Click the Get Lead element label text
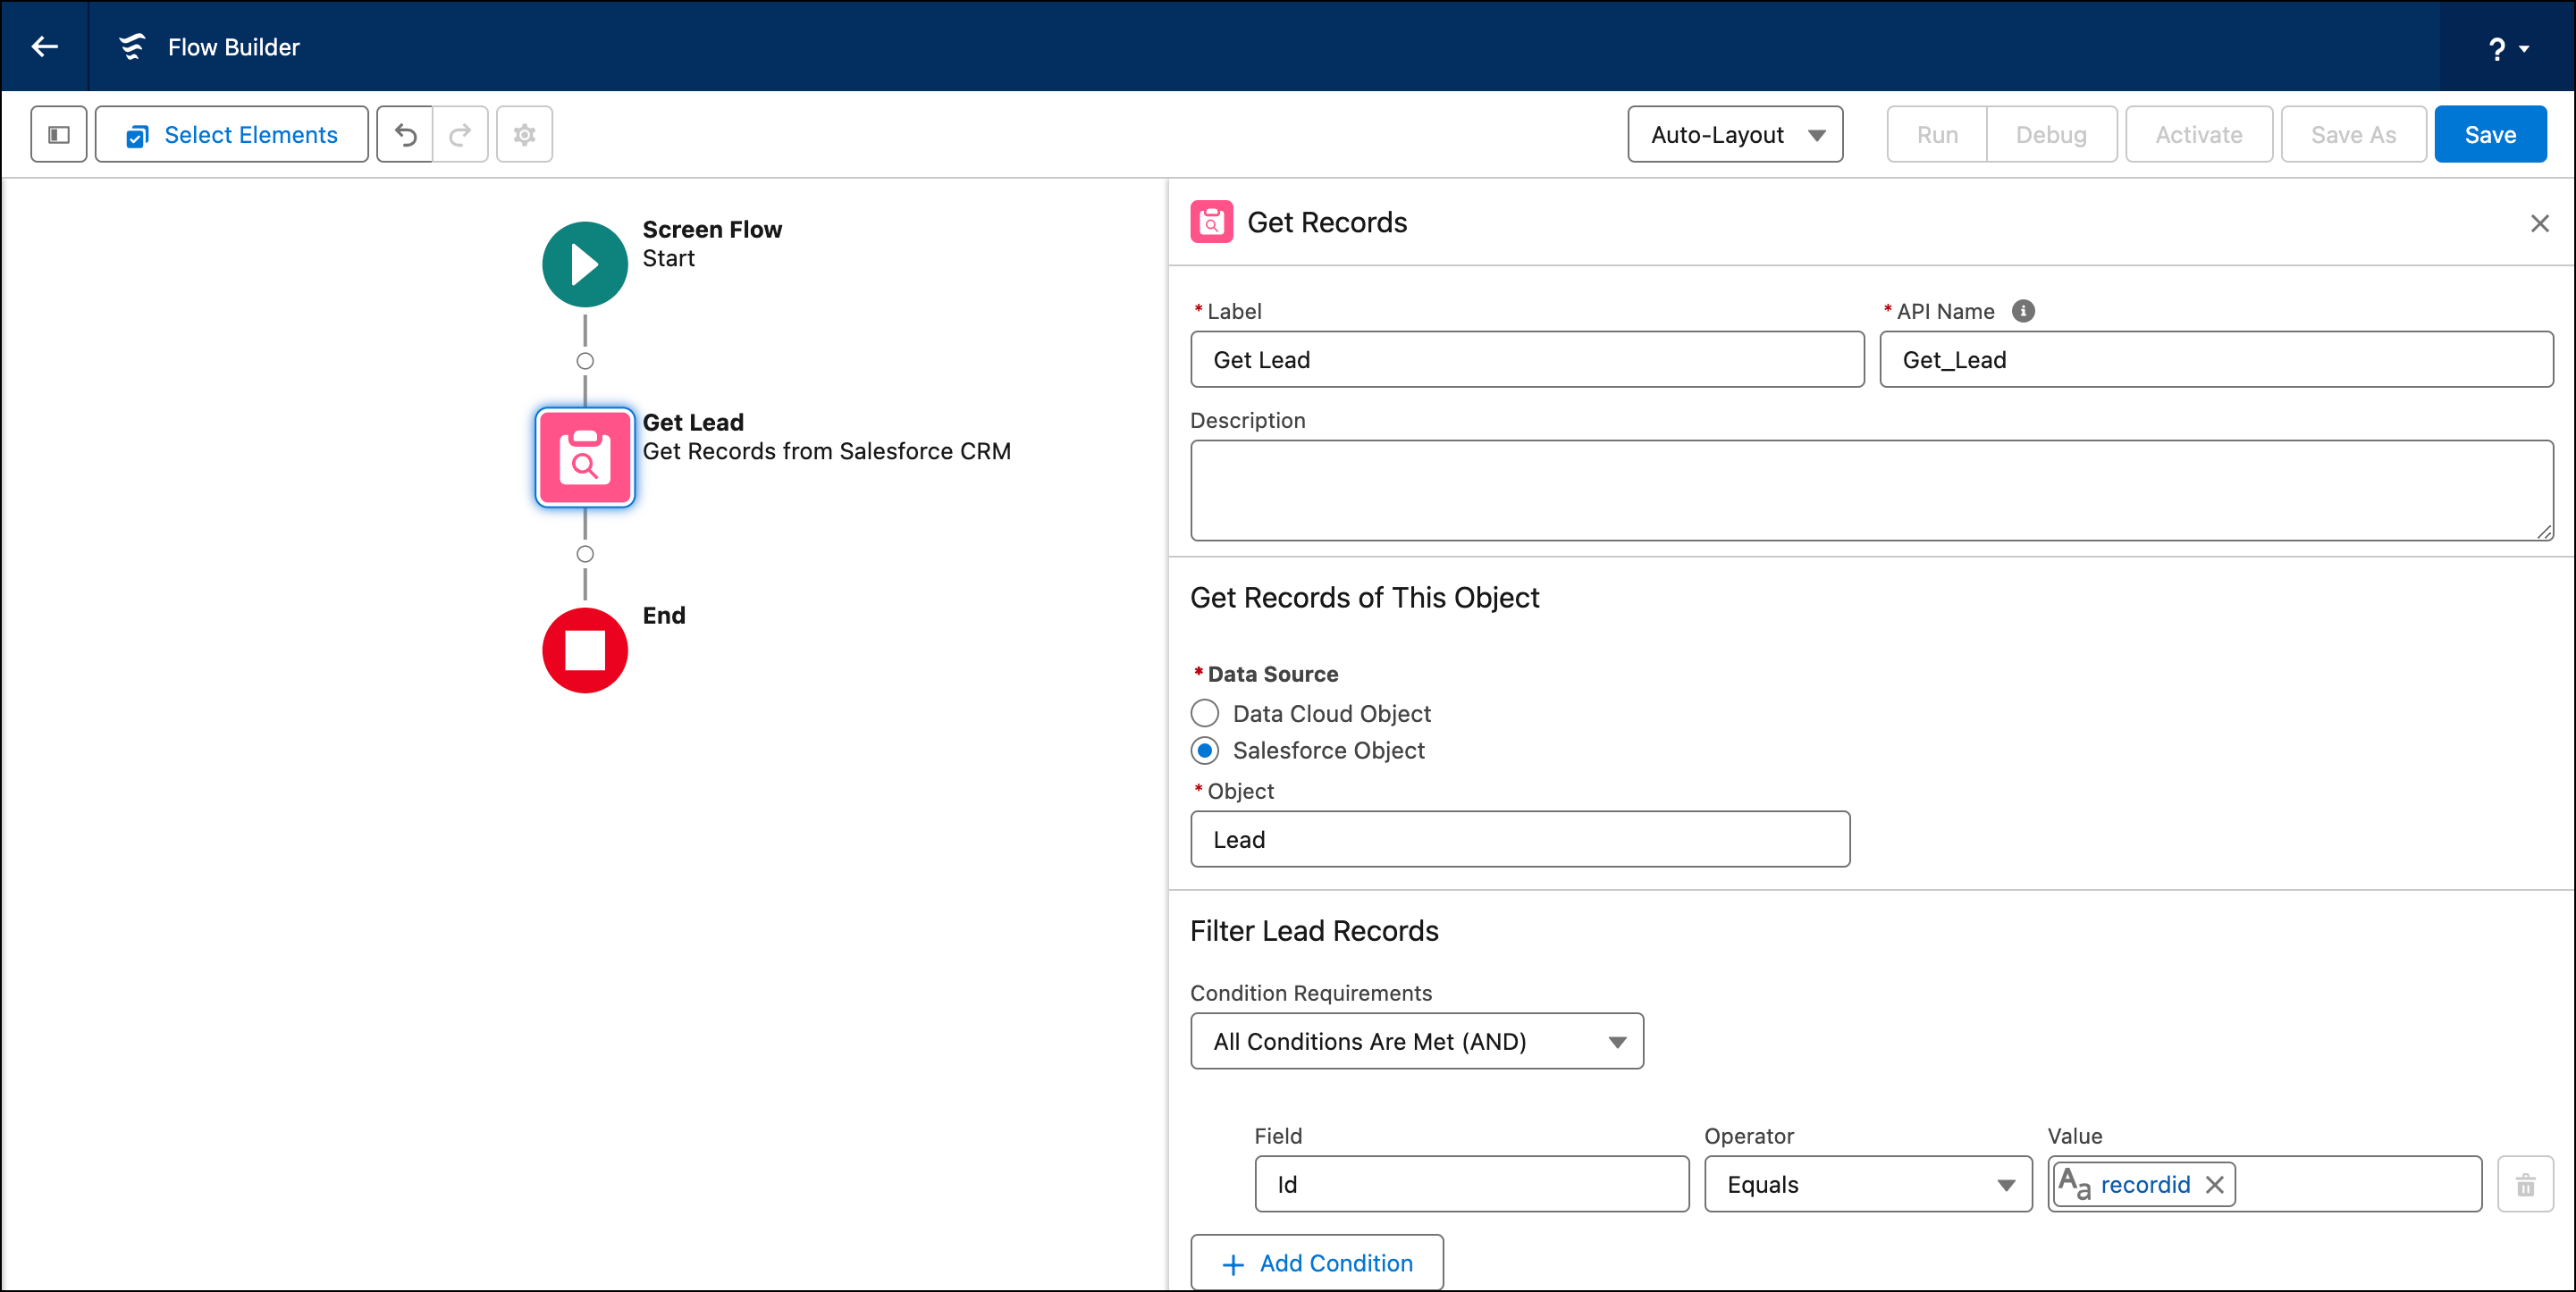 (692, 422)
